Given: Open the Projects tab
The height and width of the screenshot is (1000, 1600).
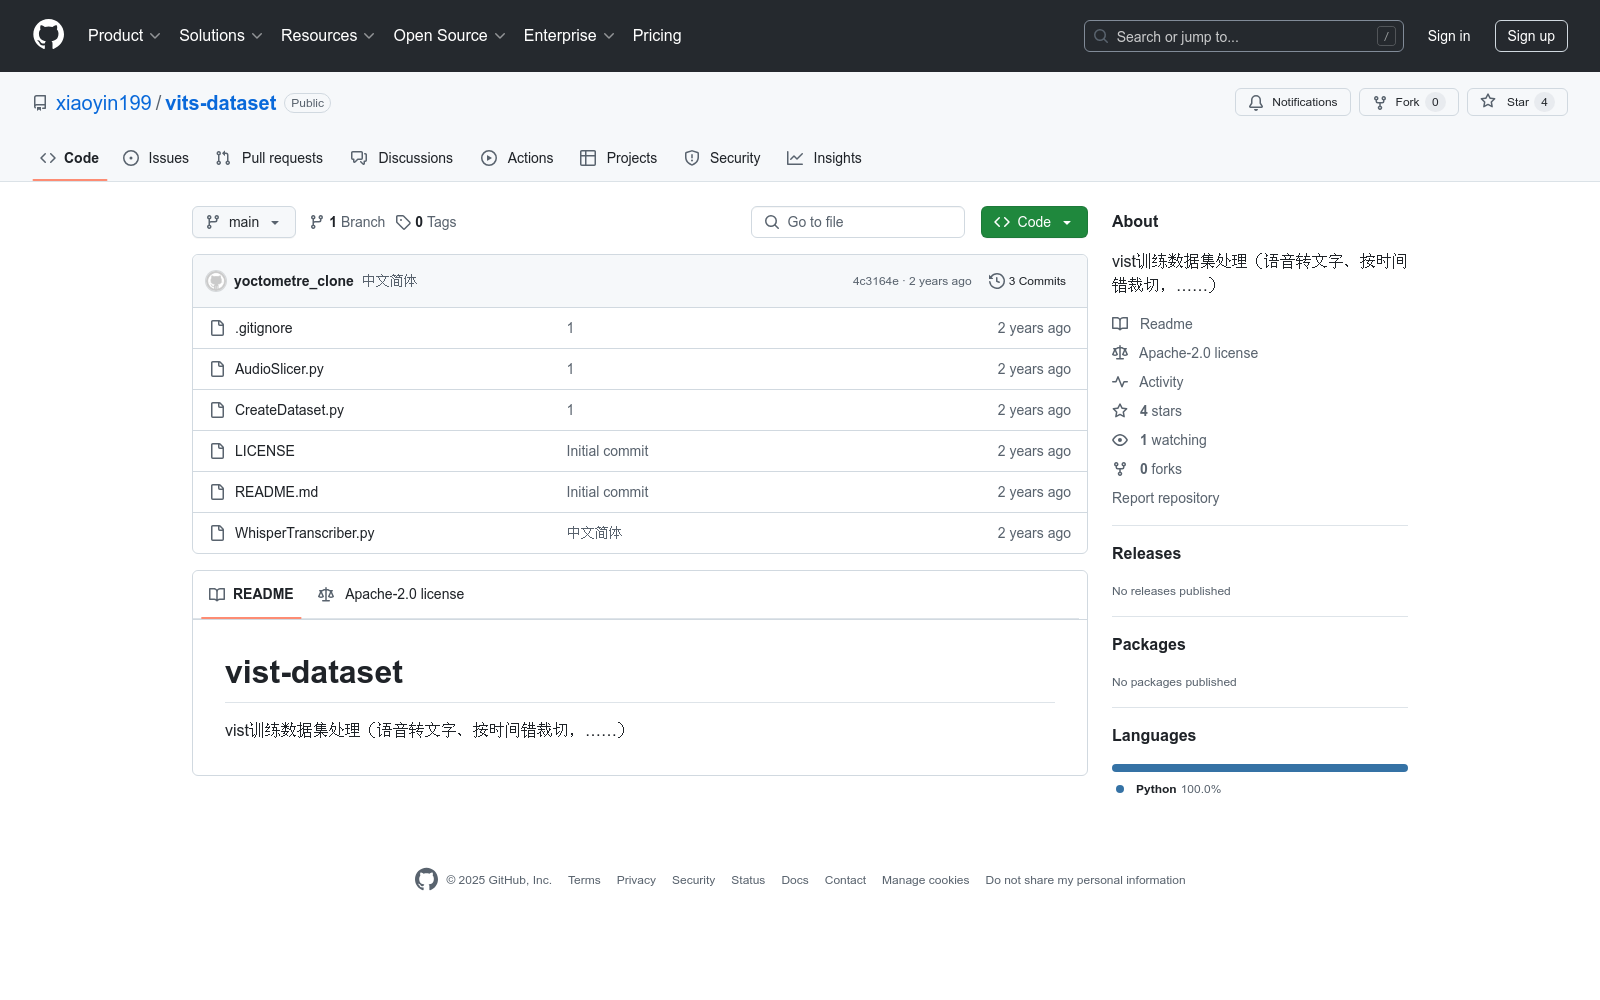Looking at the screenshot, I should point(619,158).
